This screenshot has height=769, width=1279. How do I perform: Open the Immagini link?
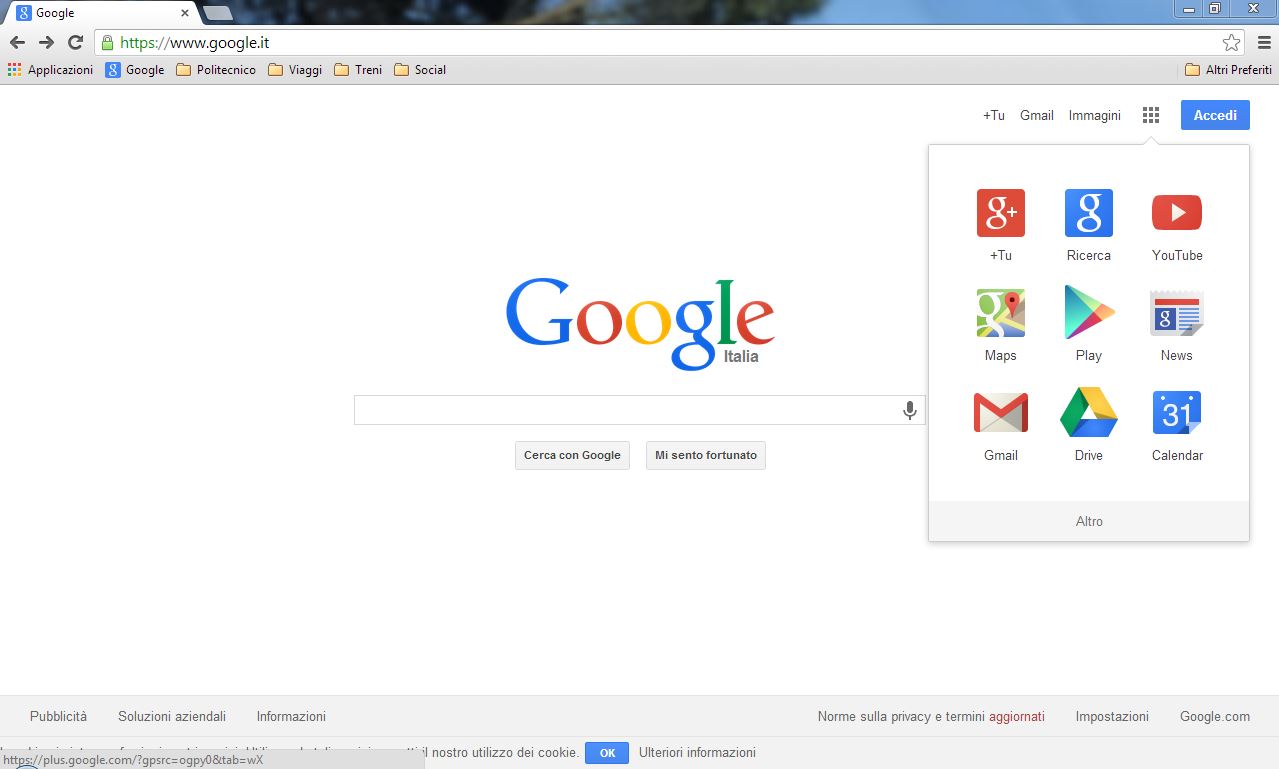point(1095,115)
